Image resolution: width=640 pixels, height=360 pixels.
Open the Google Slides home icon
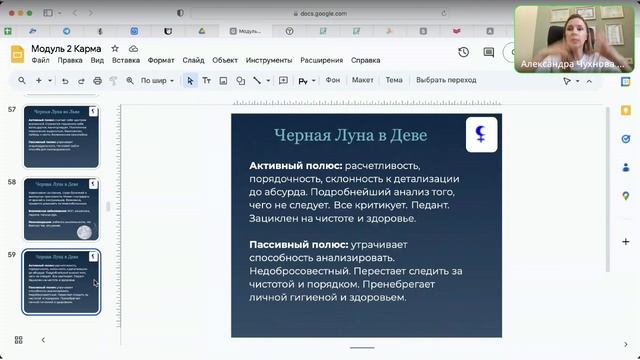pyautogui.click(x=18, y=54)
